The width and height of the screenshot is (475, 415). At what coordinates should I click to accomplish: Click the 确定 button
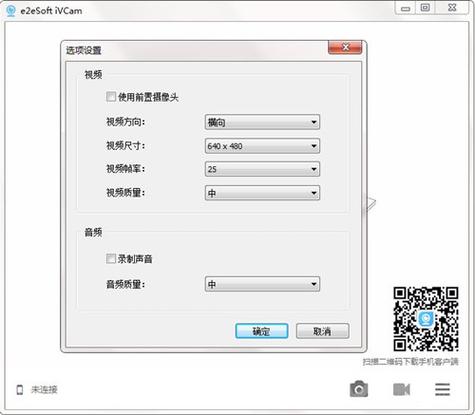click(x=262, y=331)
